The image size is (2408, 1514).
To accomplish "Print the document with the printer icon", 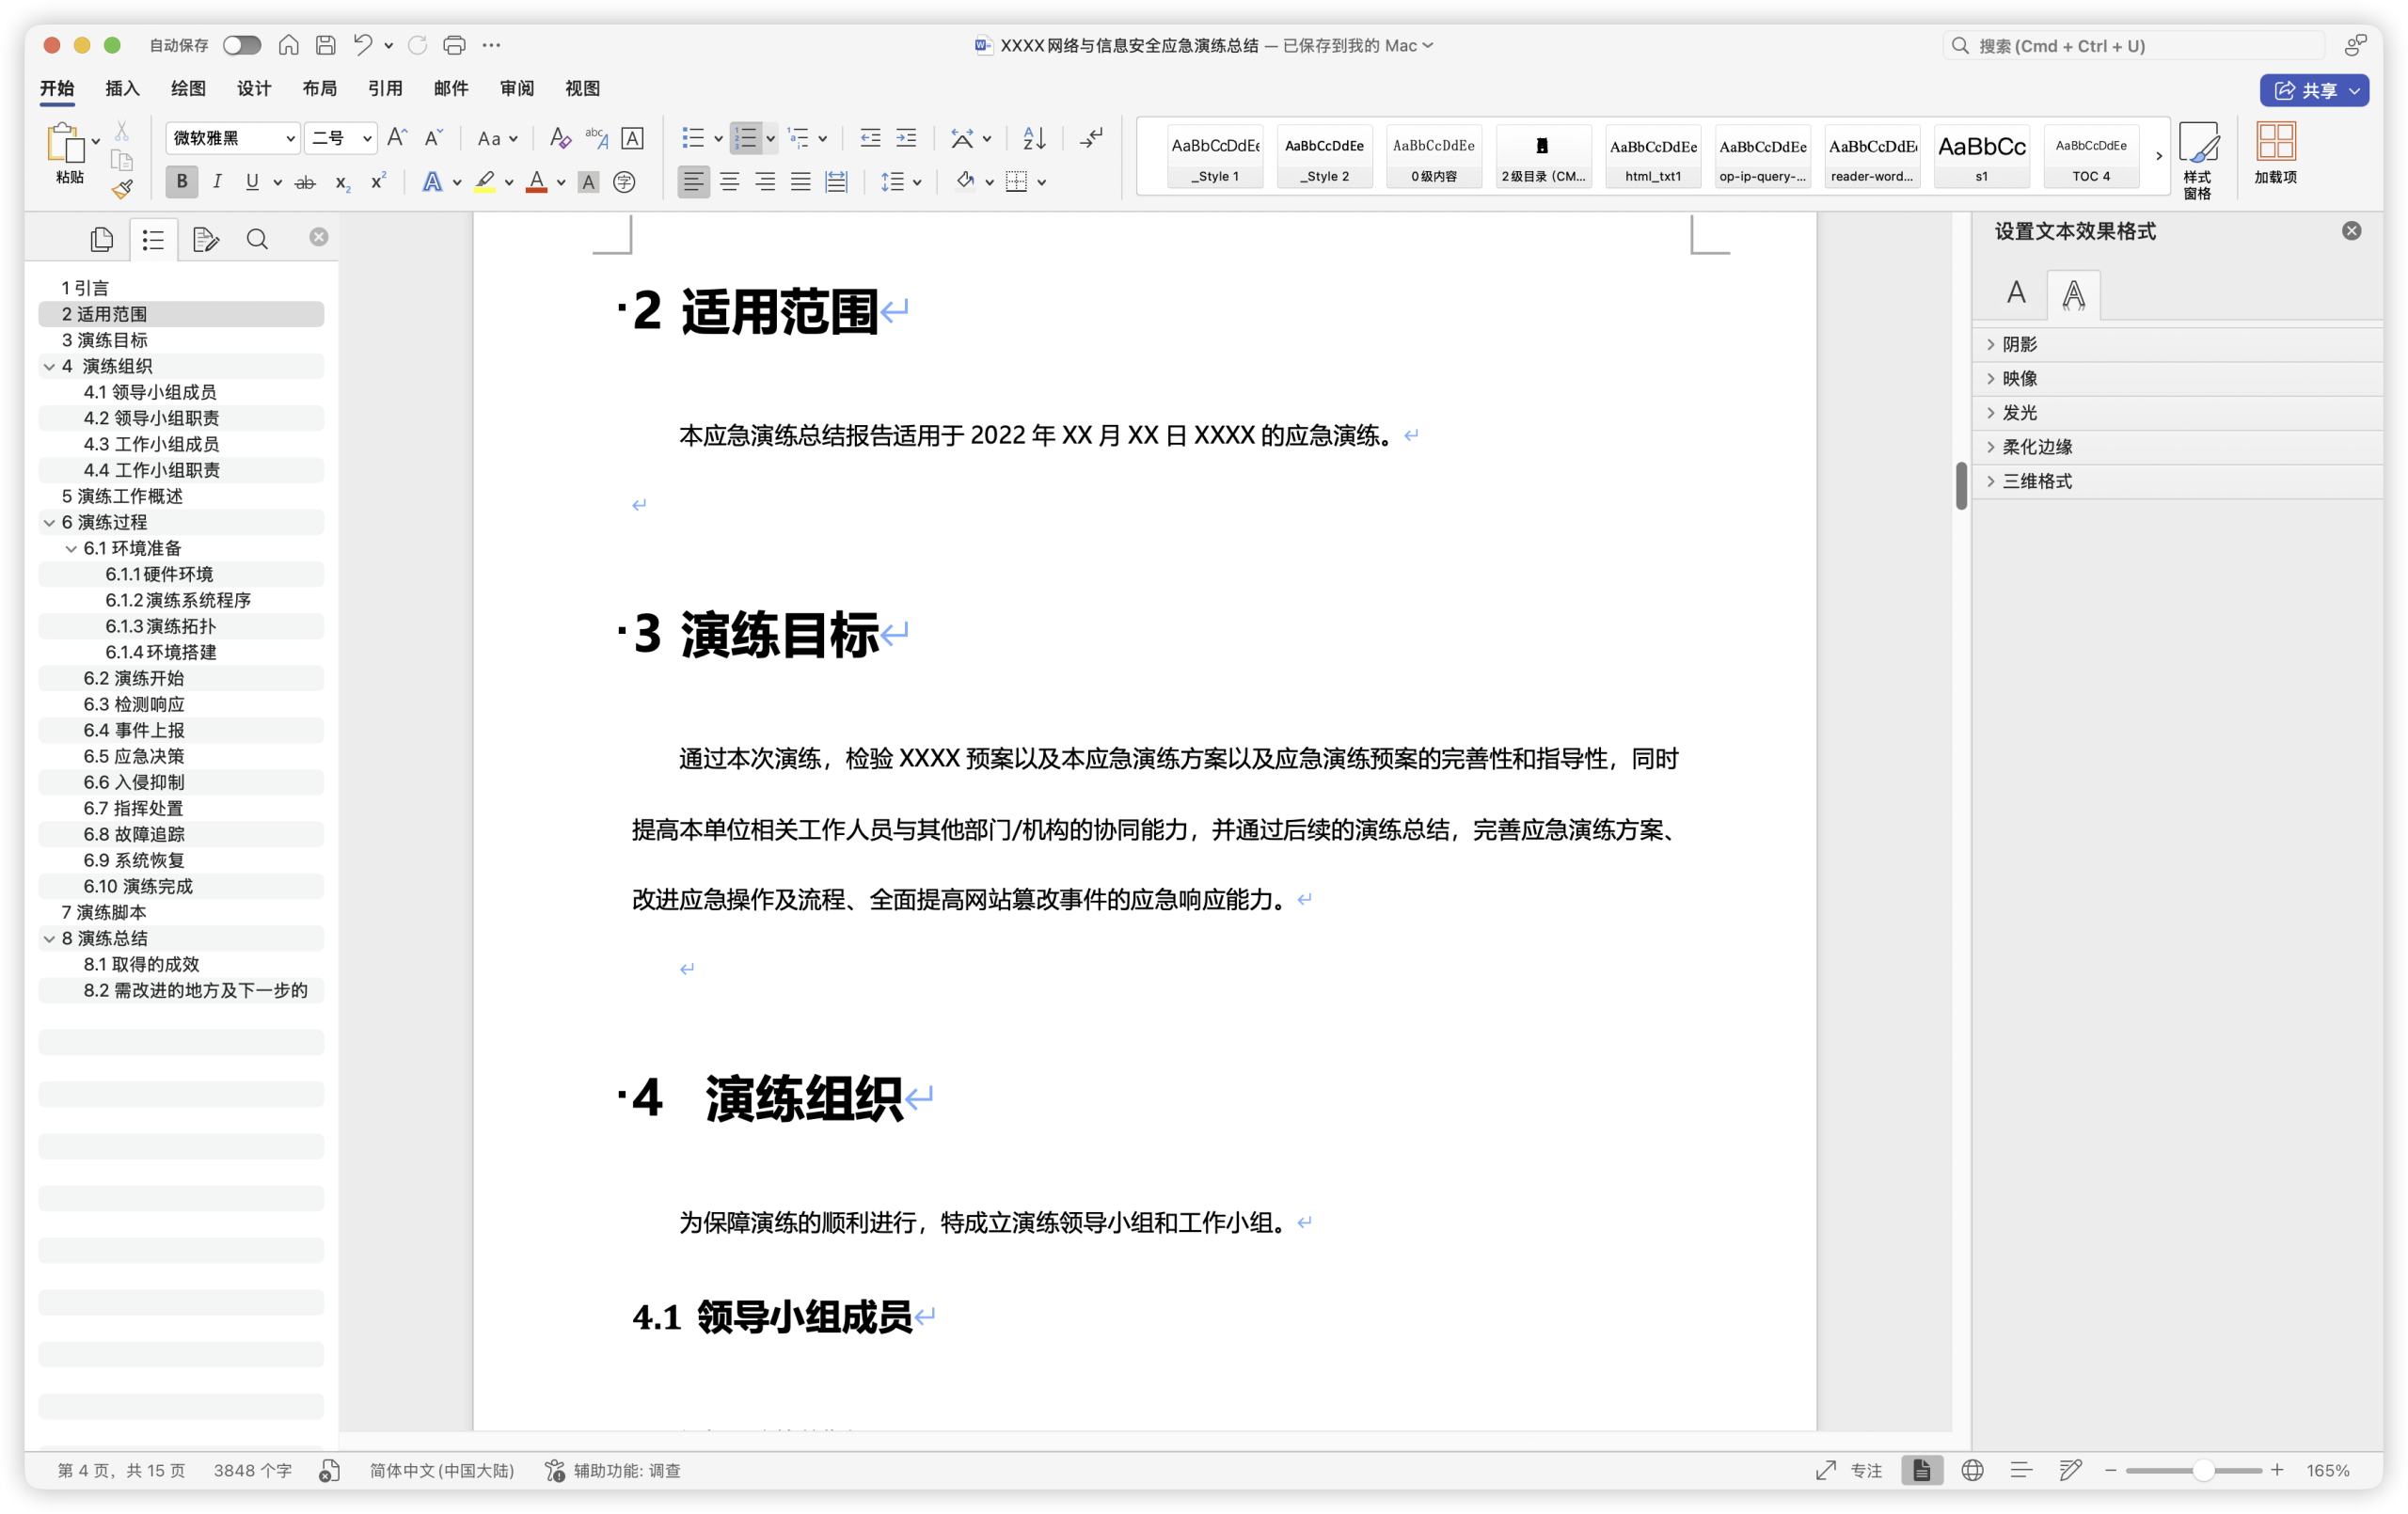I will click(454, 45).
